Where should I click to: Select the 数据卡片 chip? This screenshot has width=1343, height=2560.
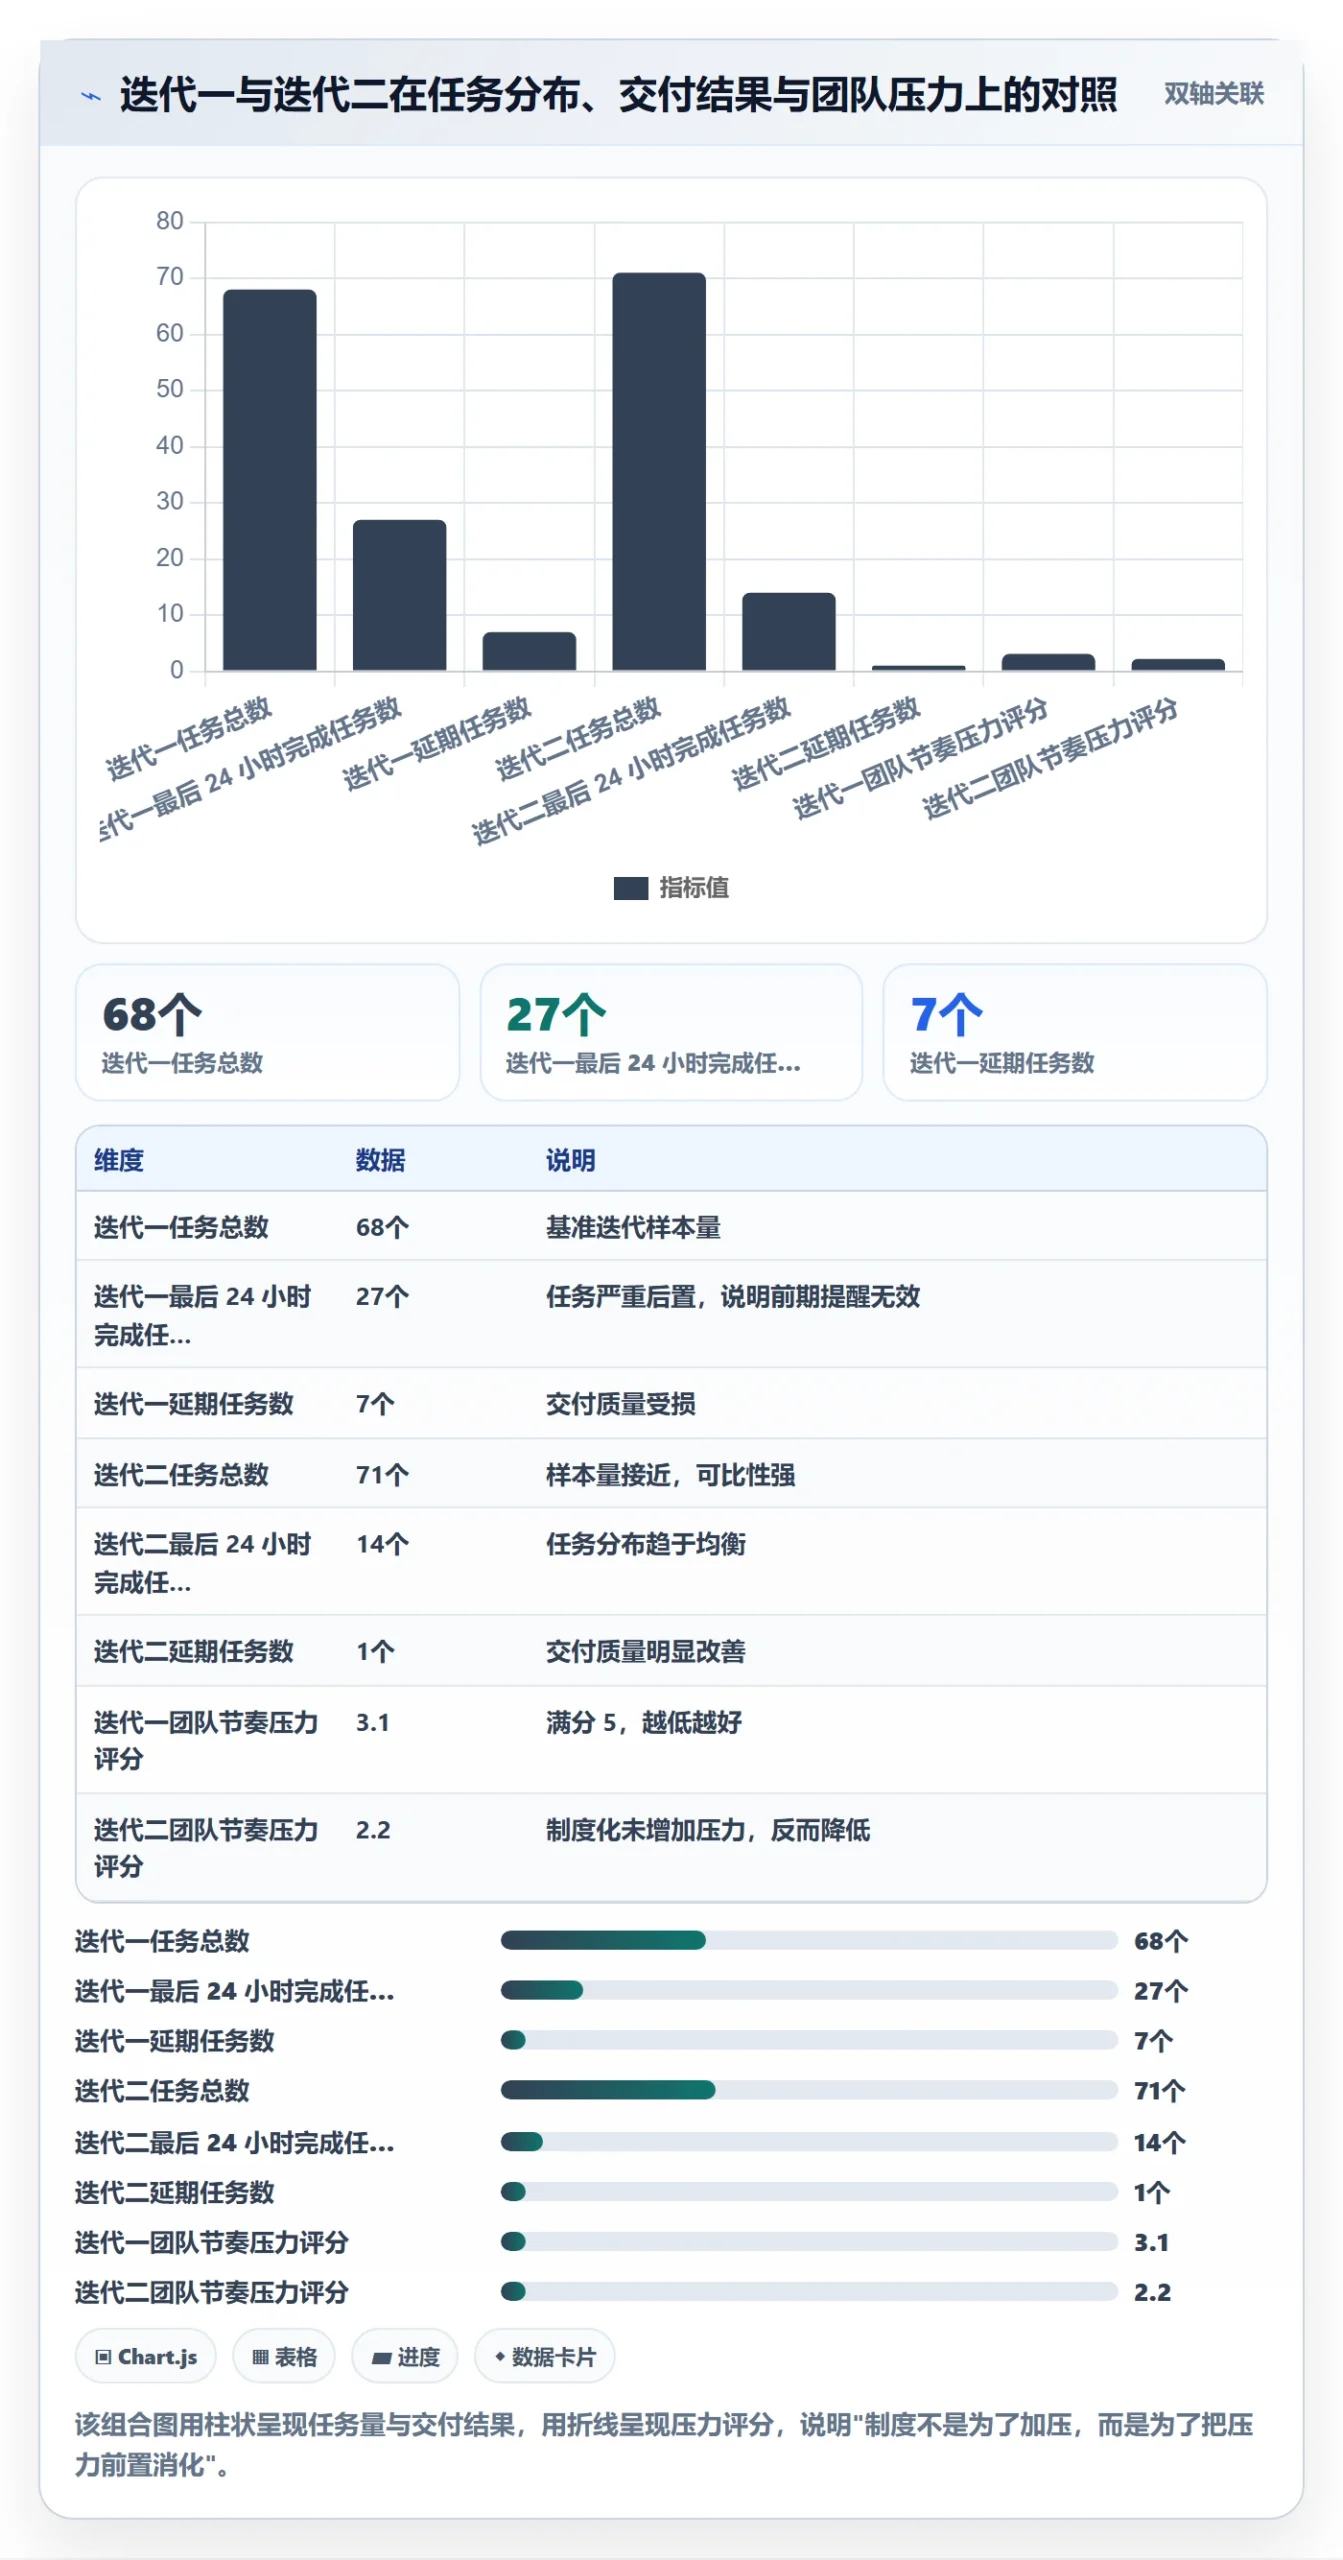coord(545,2357)
